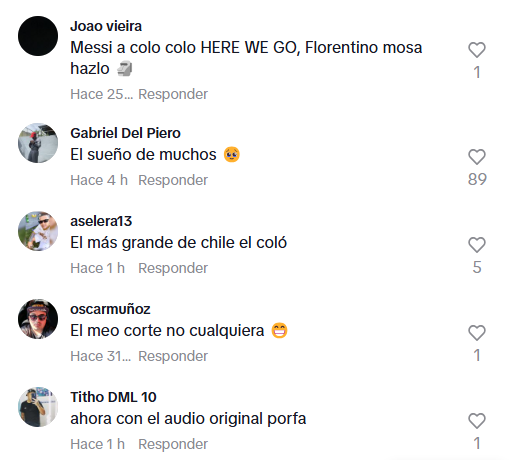The height and width of the screenshot is (460, 511).
Task: Visit Gabriel Del Piero's profile name
Action: (x=125, y=133)
